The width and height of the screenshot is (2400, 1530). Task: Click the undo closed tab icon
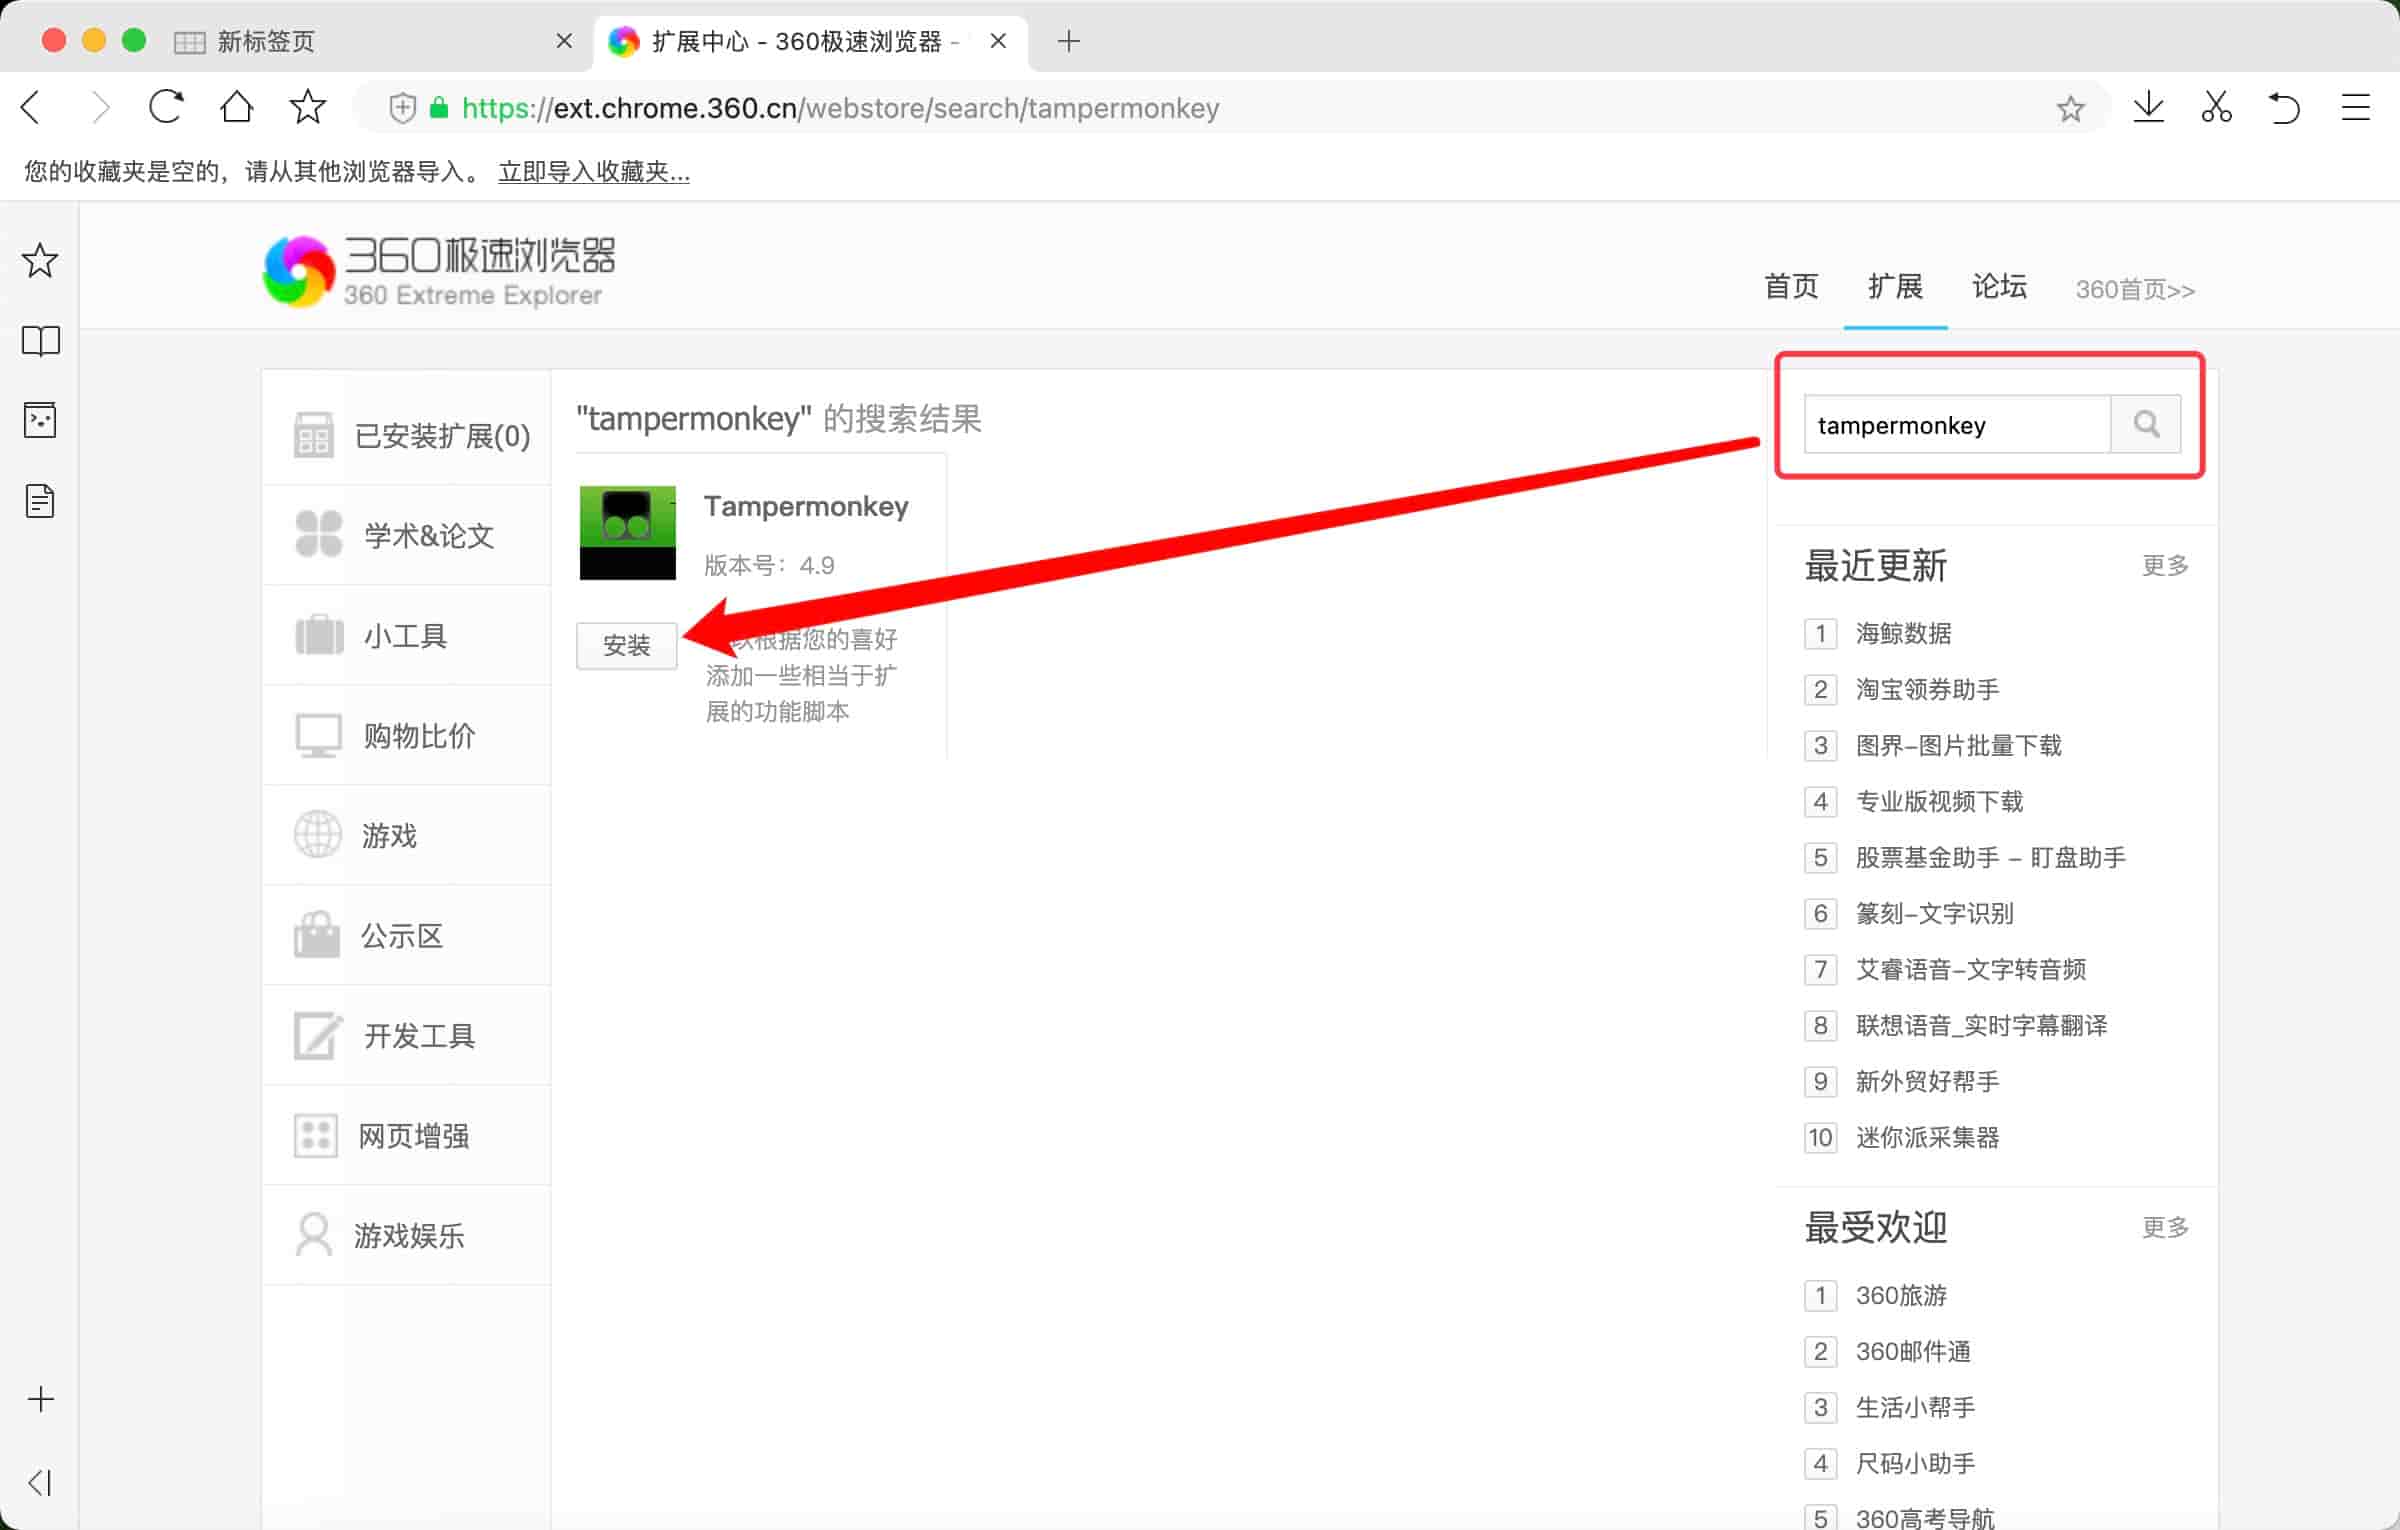click(x=2285, y=107)
